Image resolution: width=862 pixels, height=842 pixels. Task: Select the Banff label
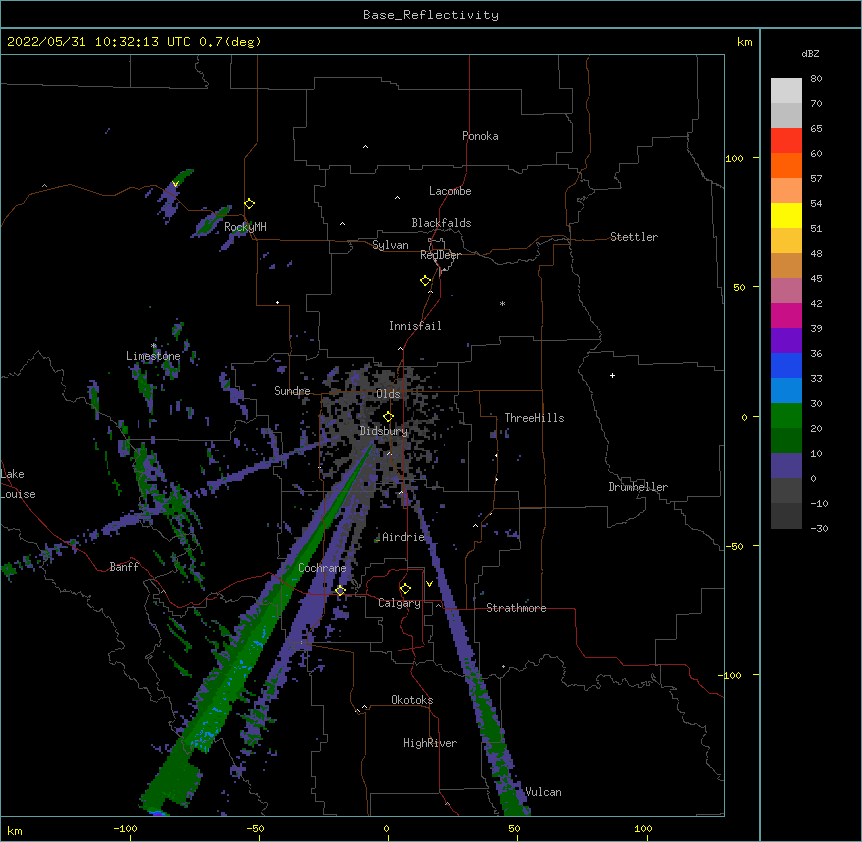124,567
